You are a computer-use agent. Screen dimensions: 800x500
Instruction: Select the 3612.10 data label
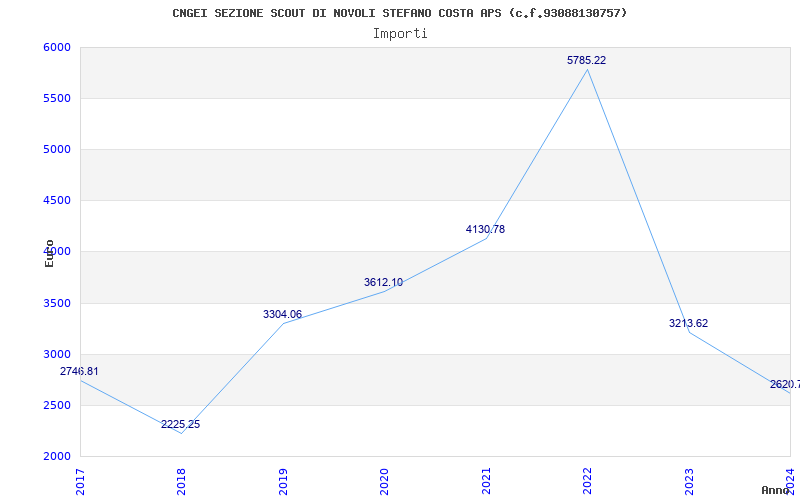[383, 282]
